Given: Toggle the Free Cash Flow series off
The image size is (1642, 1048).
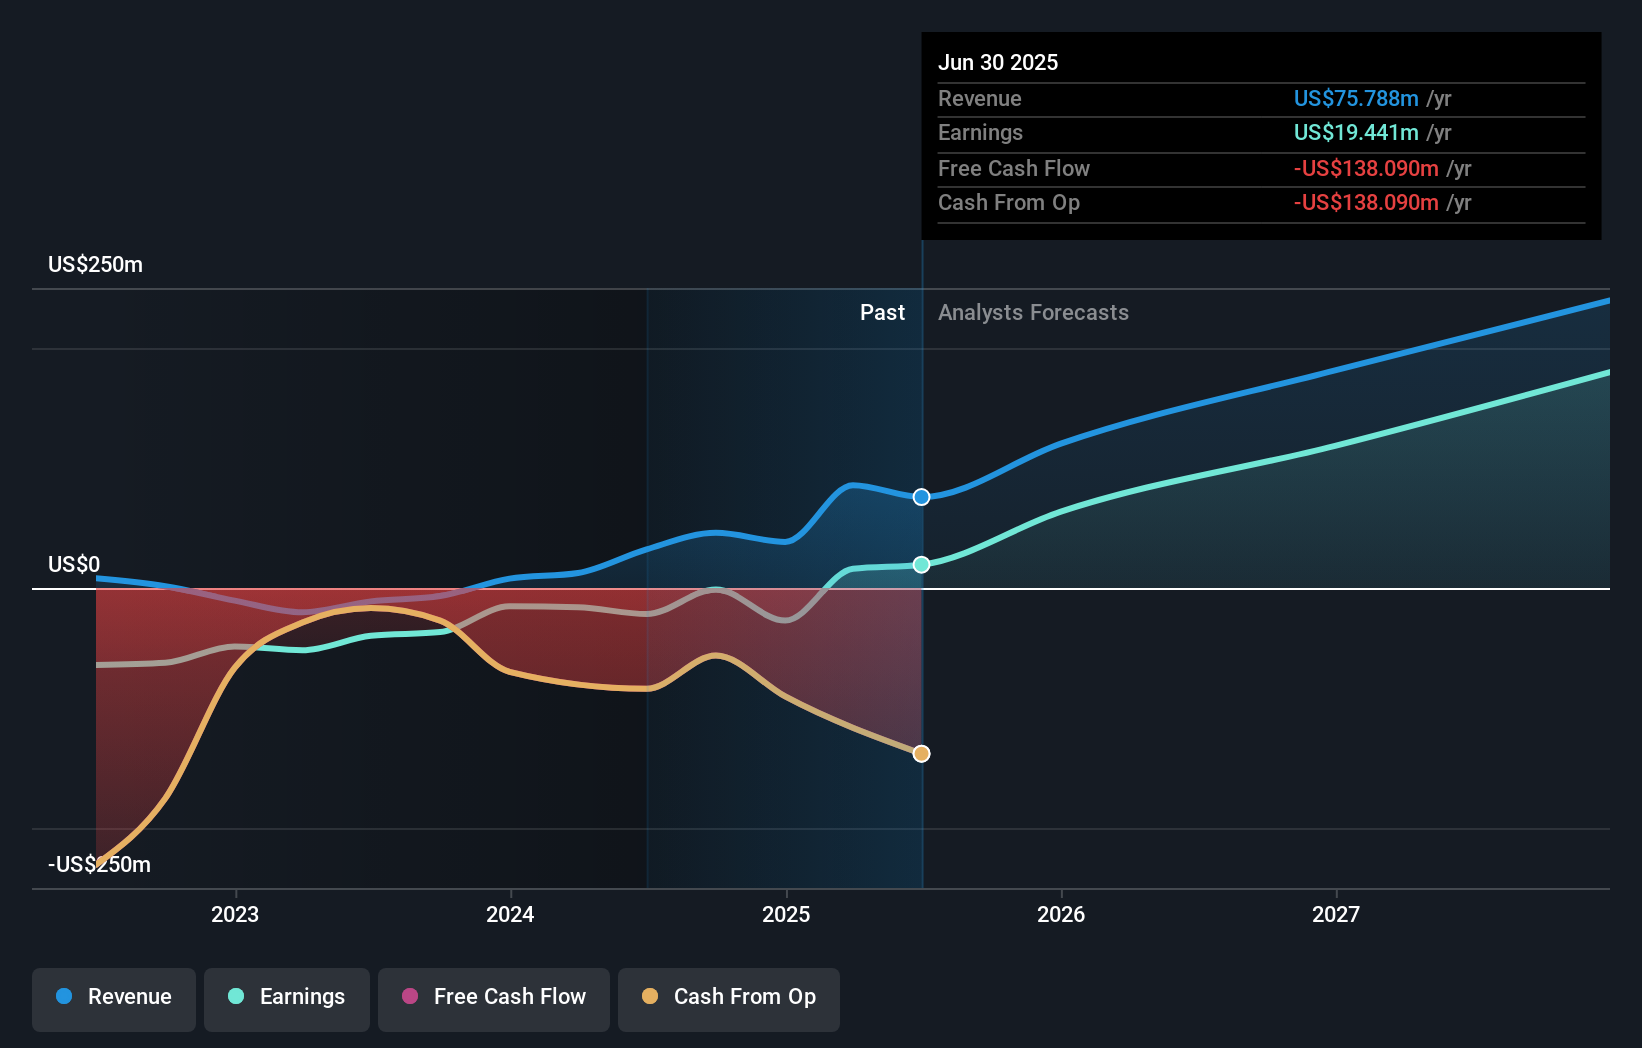Looking at the screenshot, I should click(x=494, y=999).
